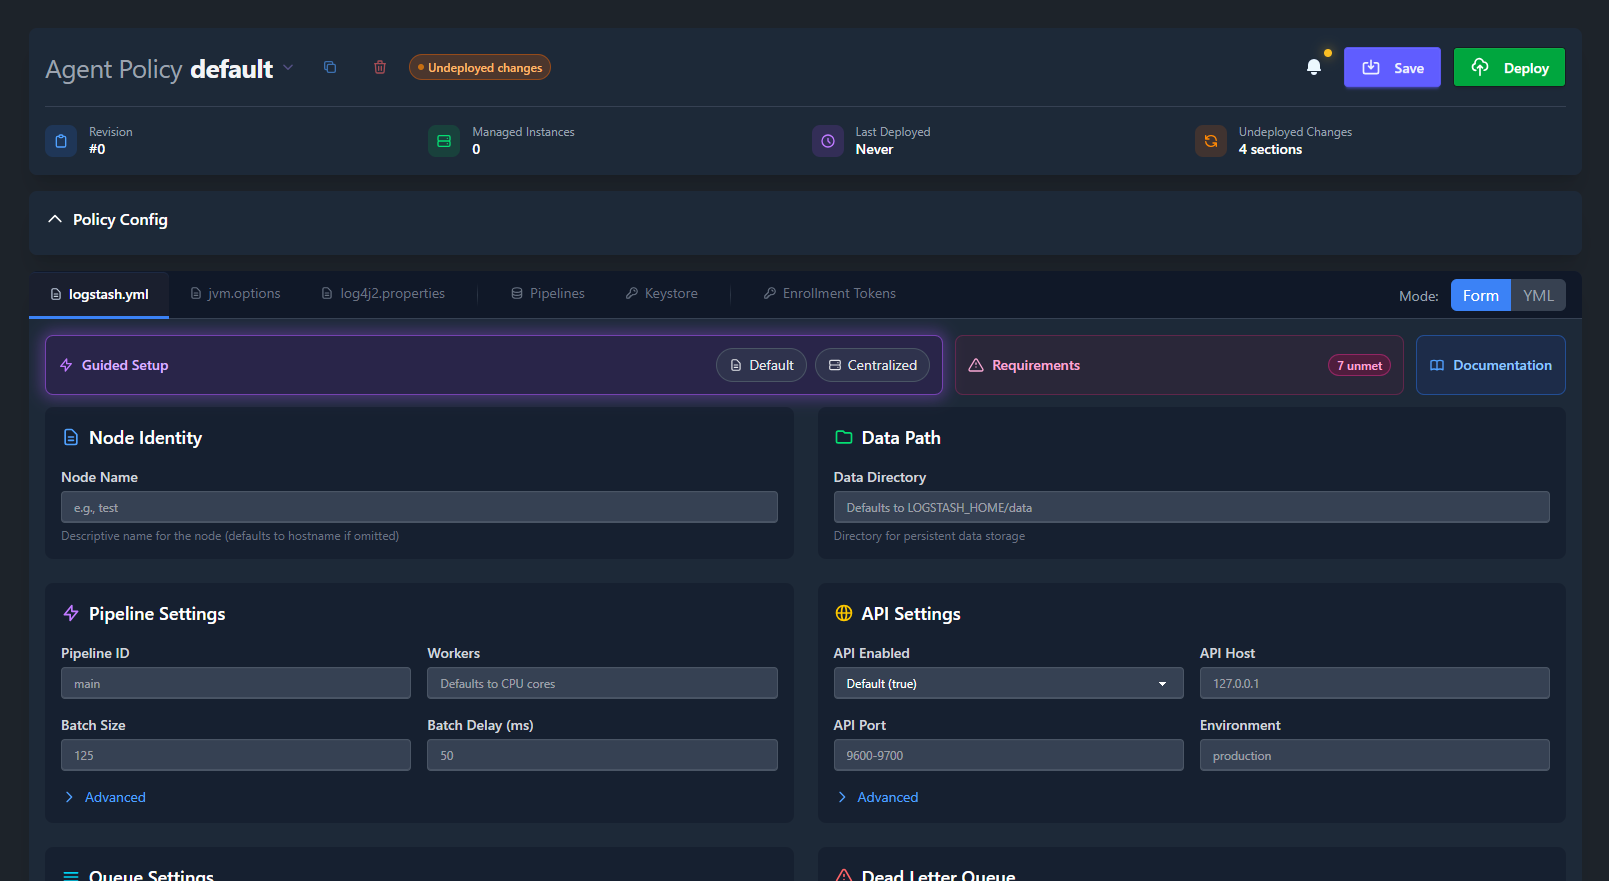Focus the API Host field
Viewport: 1609px width, 881px height.
(1375, 683)
